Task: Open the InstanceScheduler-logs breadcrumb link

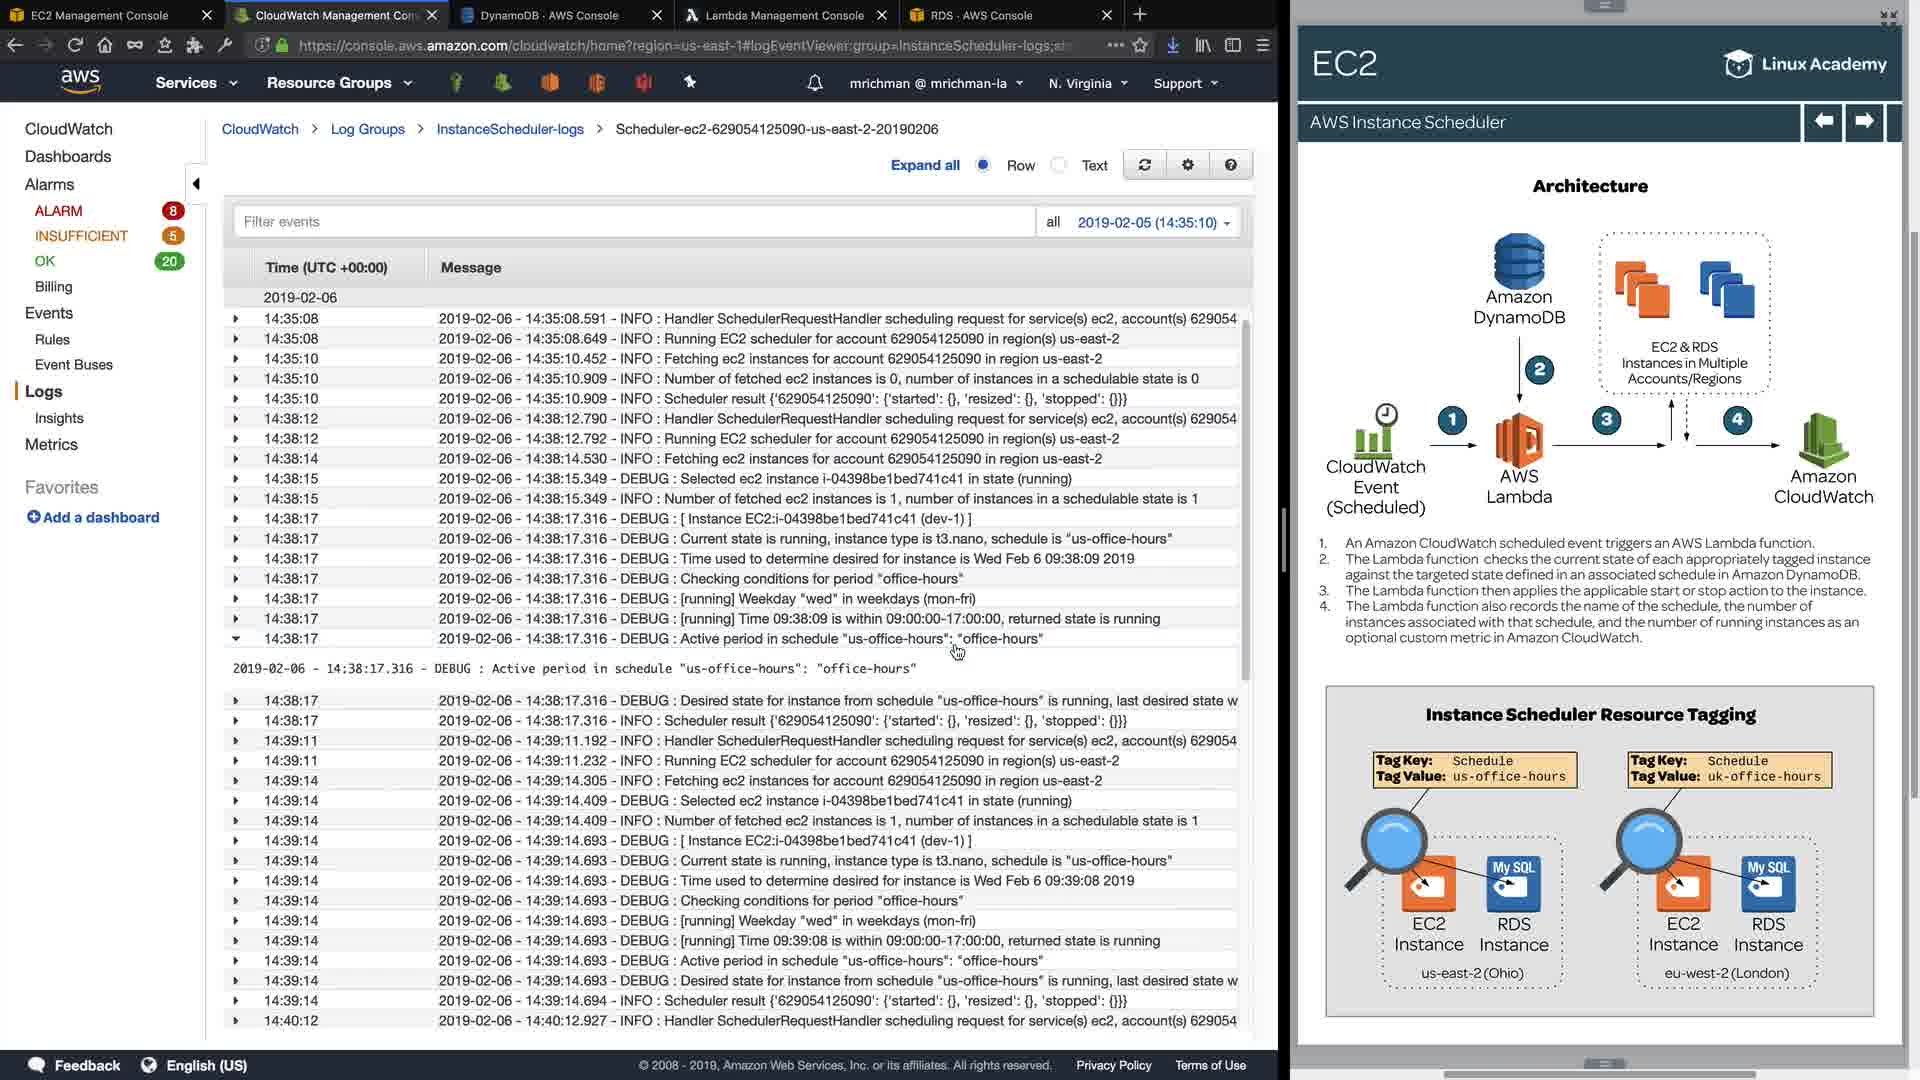Action: click(510, 129)
